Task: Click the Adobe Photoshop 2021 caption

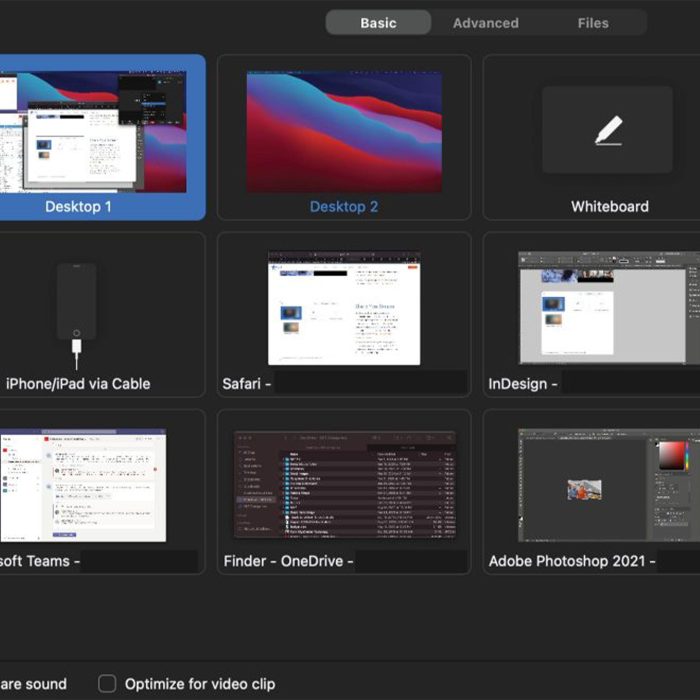Action: pos(571,561)
